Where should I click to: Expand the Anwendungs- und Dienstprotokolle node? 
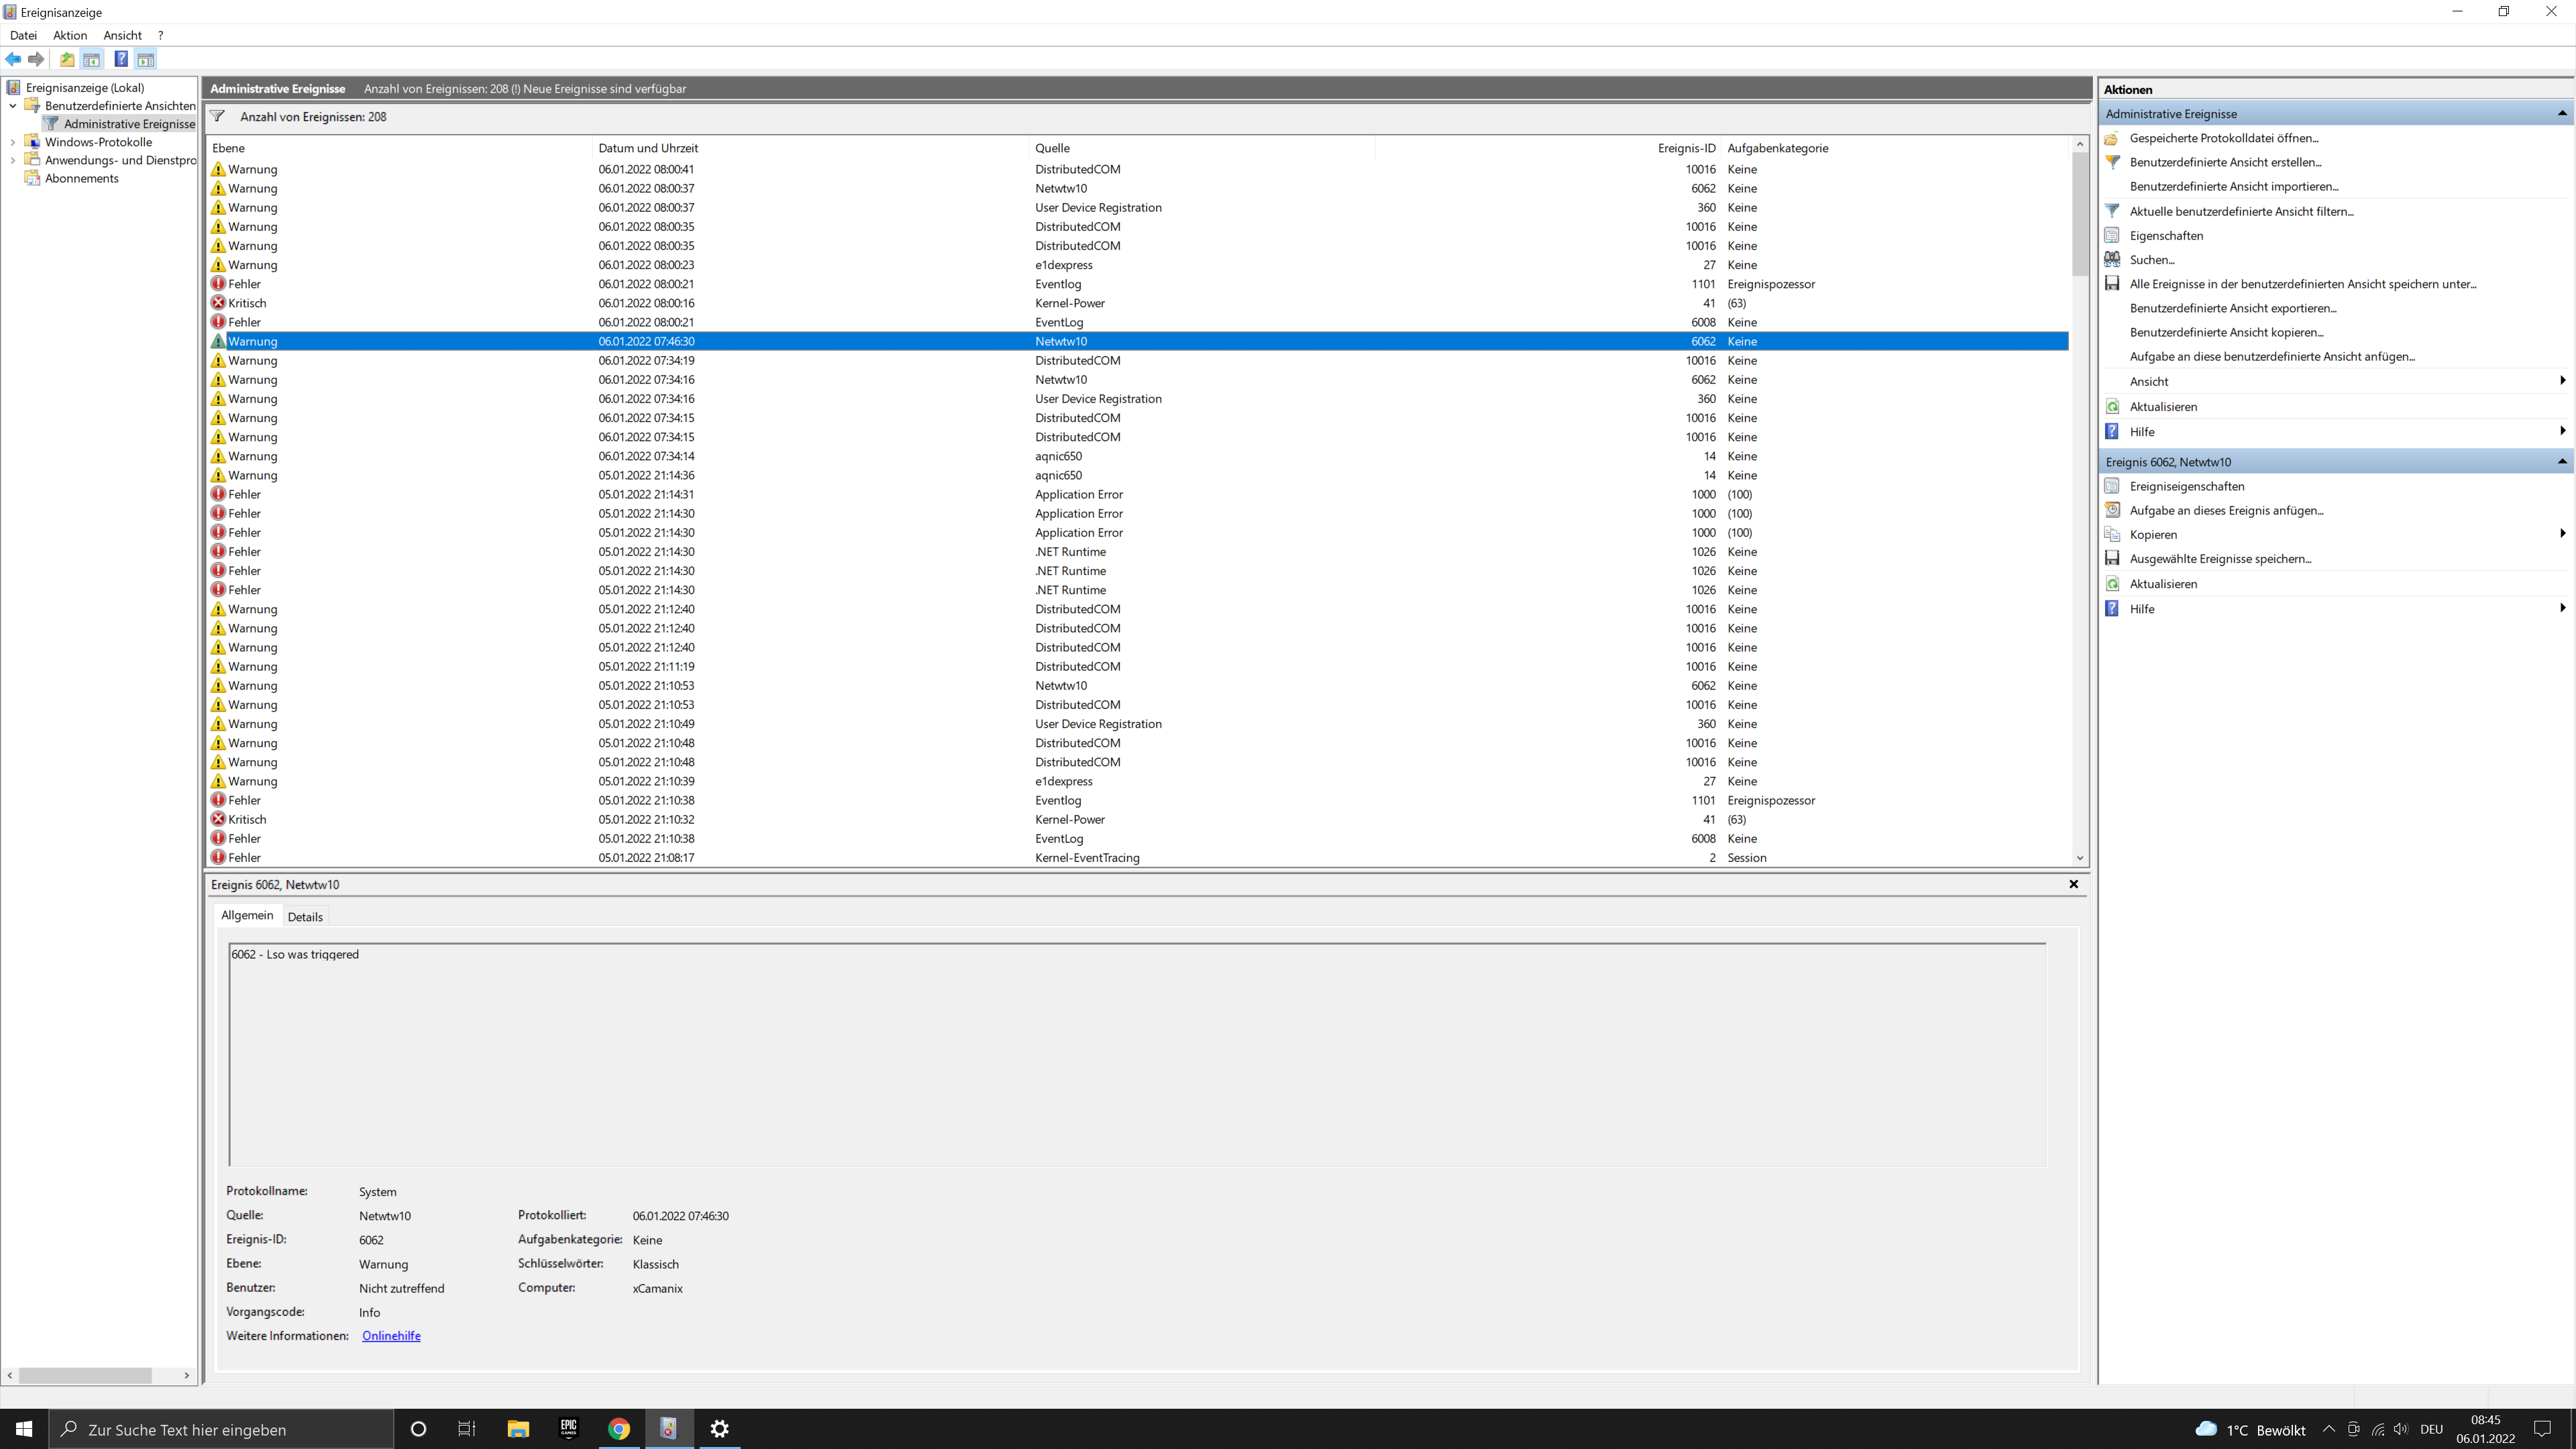point(13,160)
